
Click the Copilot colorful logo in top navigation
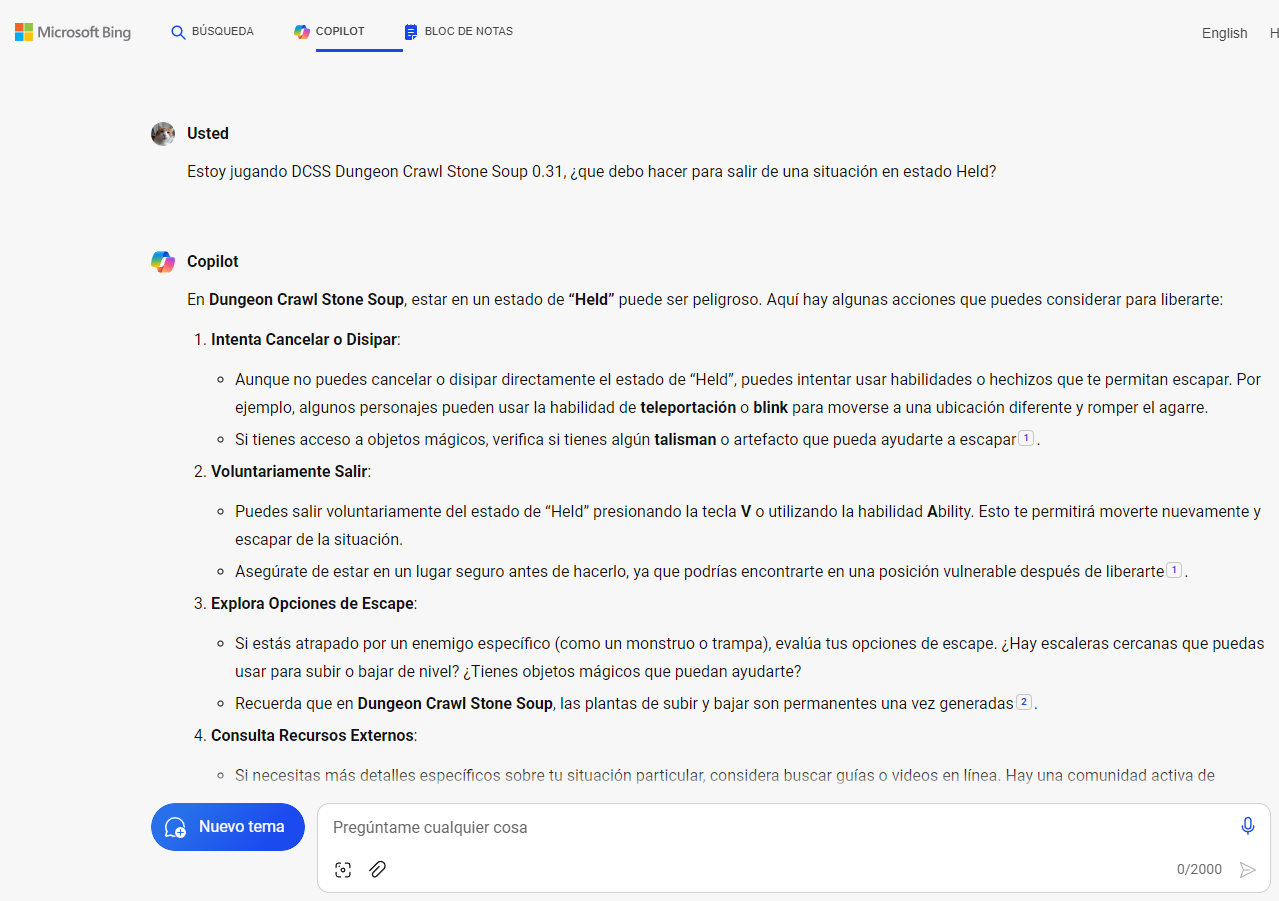[302, 32]
